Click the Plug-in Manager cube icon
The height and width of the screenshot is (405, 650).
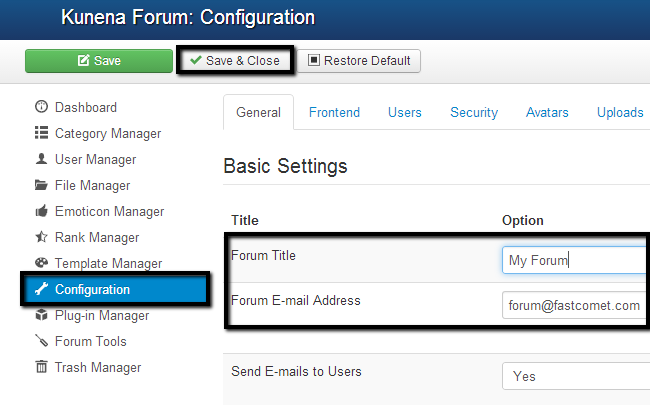click(x=41, y=315)
